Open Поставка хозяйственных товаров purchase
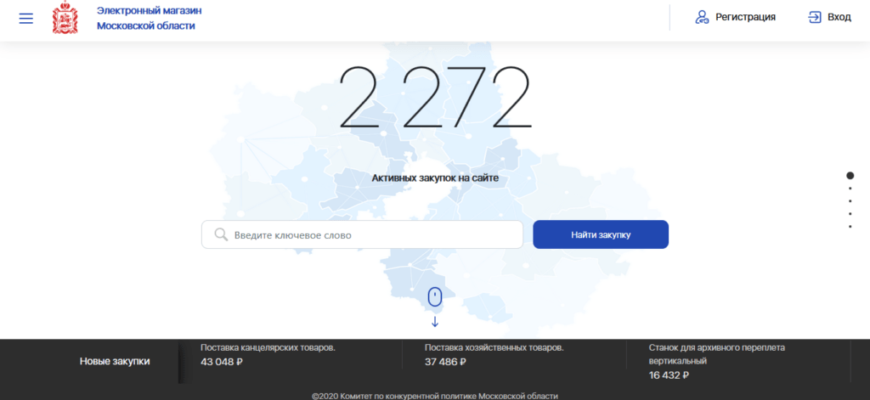Screen dimensions: 870x400 494,348
